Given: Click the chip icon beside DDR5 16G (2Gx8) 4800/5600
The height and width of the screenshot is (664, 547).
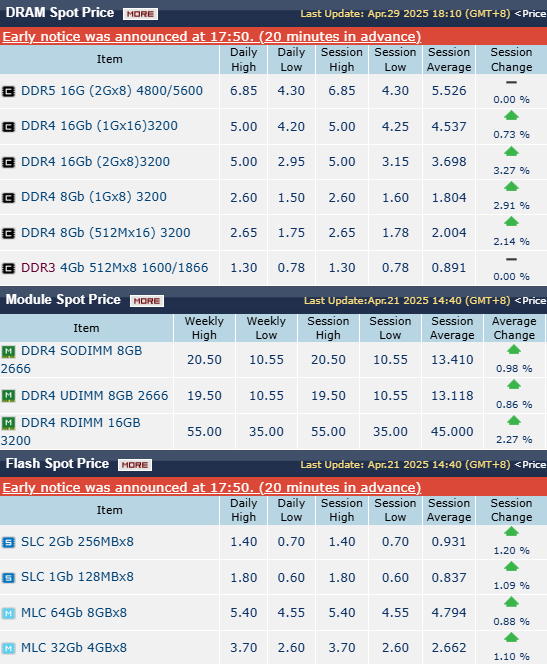Looking at the screenshot, I should 8,91.
